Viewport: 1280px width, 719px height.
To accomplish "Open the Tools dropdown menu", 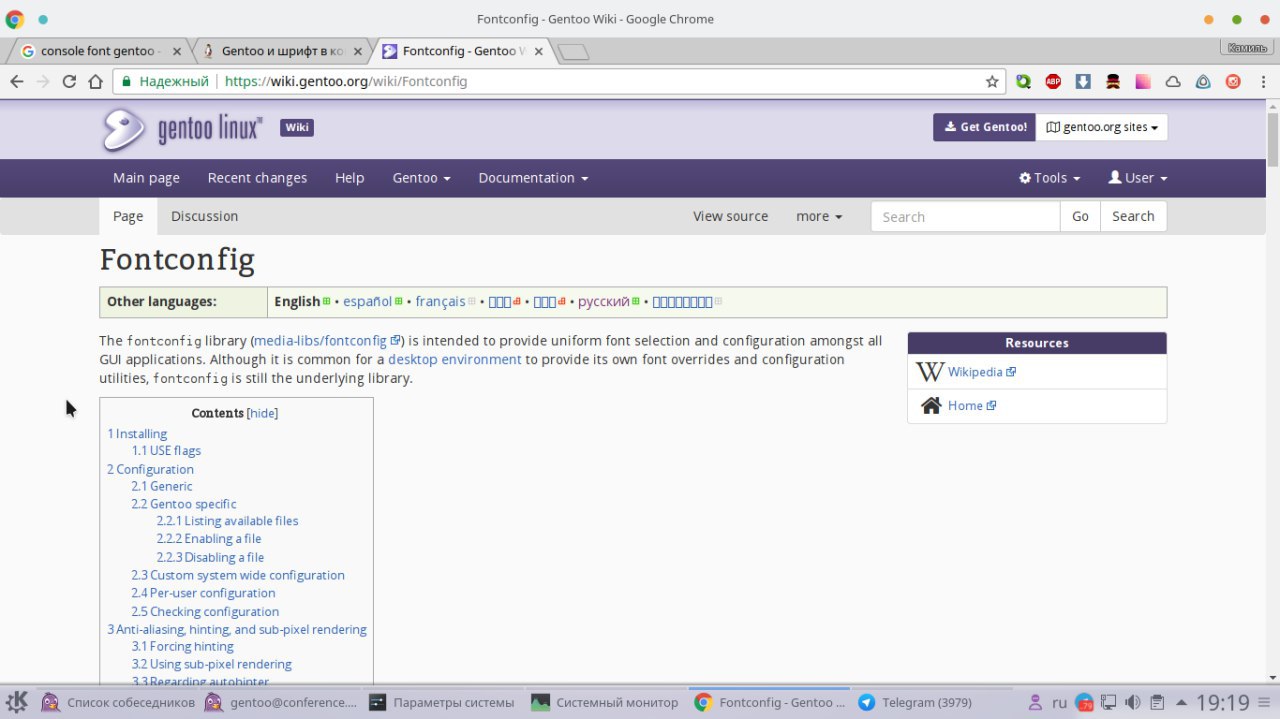I will [x=1049, y=178].
